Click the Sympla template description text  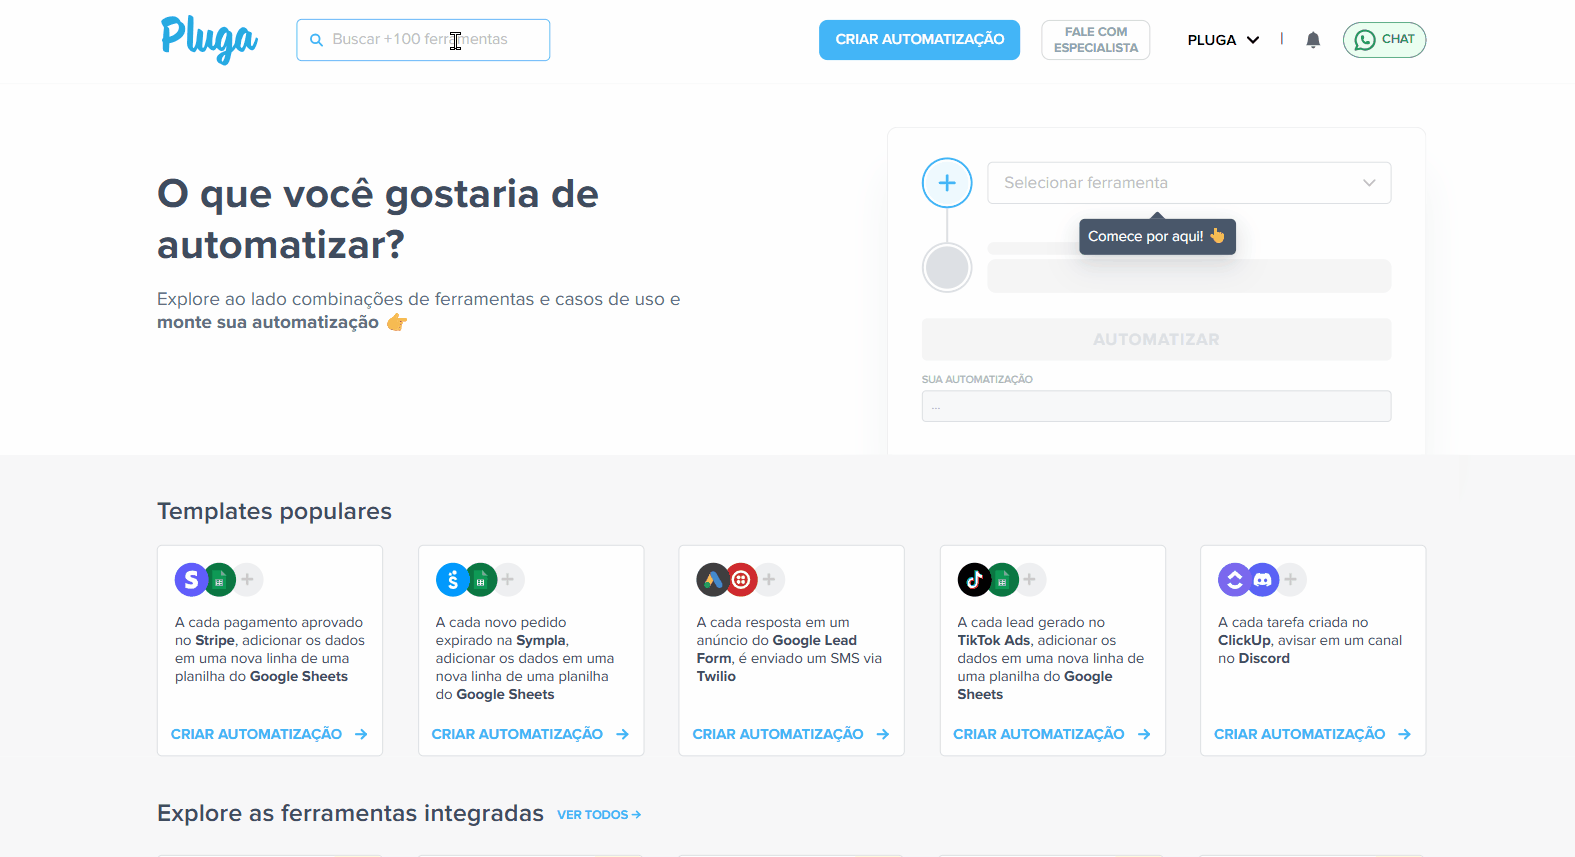pyautogui.click(x=526, y=659)
